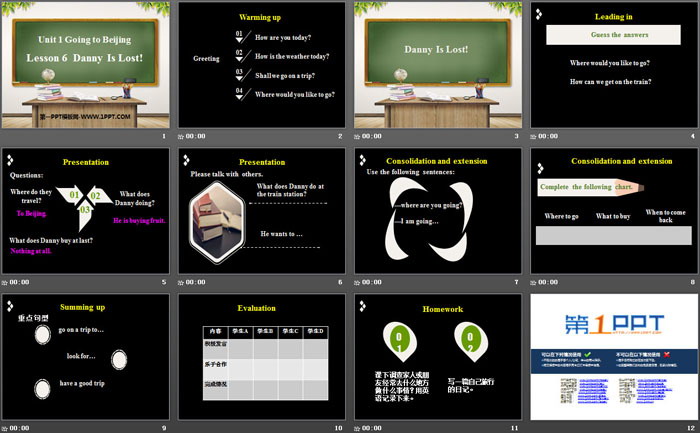Select slide 10 'Evaluation' thumbnail

pos(262,357)
